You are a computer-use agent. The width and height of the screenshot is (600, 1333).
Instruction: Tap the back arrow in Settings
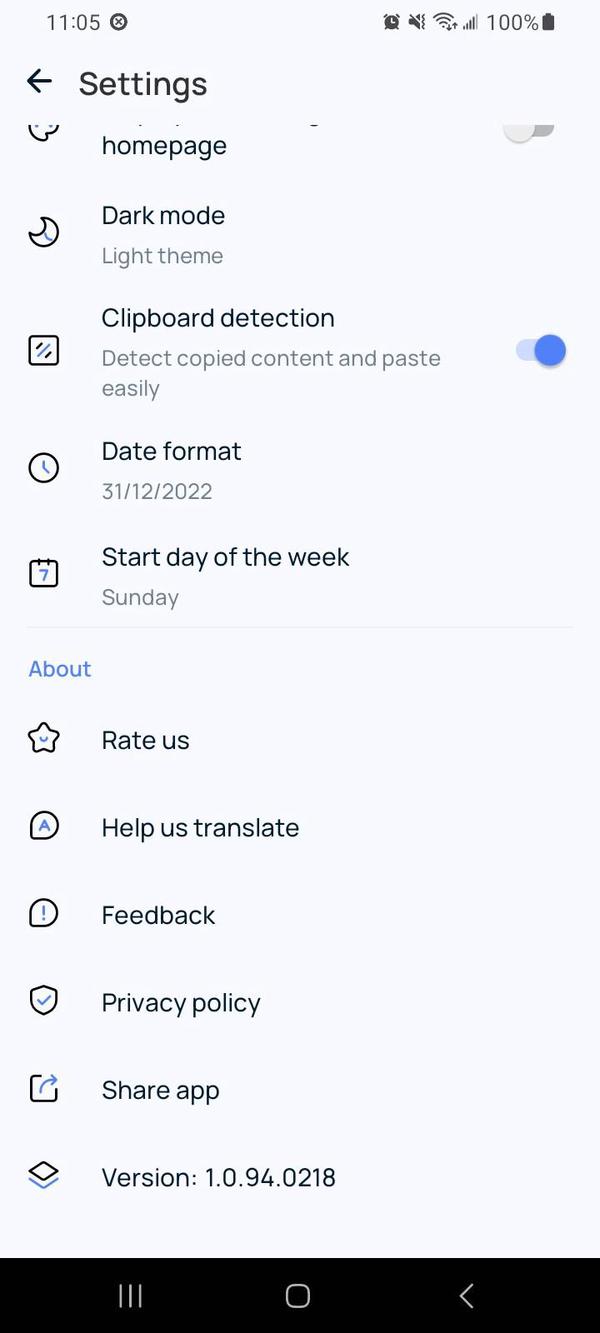click(38, 81)
